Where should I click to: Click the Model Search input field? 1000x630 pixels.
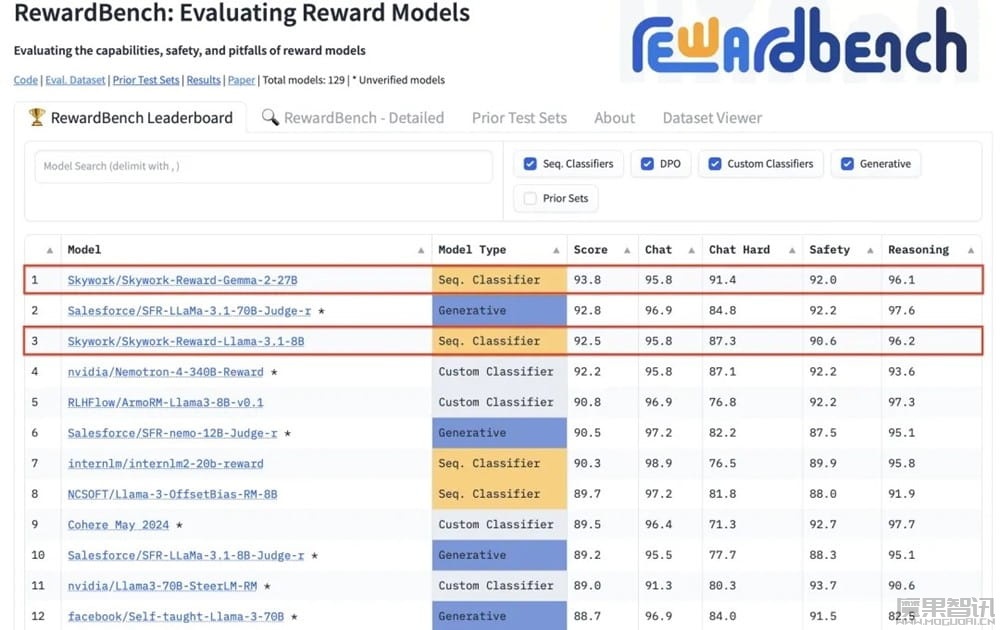[x=263, y=166]
